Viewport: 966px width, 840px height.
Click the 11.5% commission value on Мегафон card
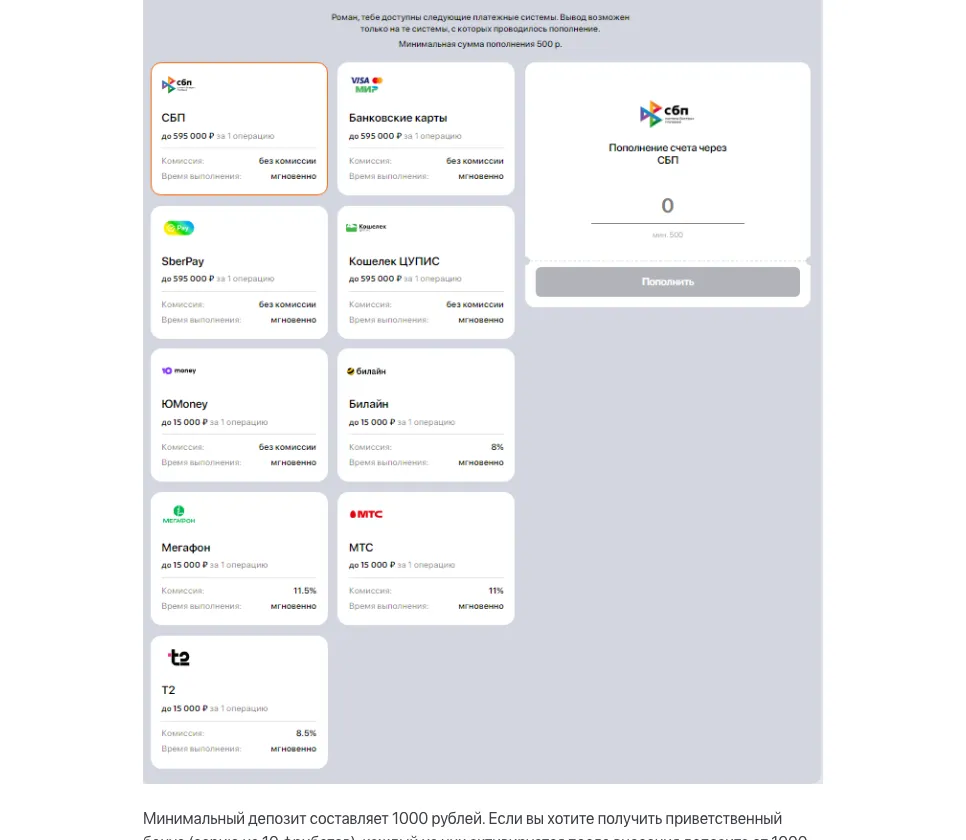(305, 590)
